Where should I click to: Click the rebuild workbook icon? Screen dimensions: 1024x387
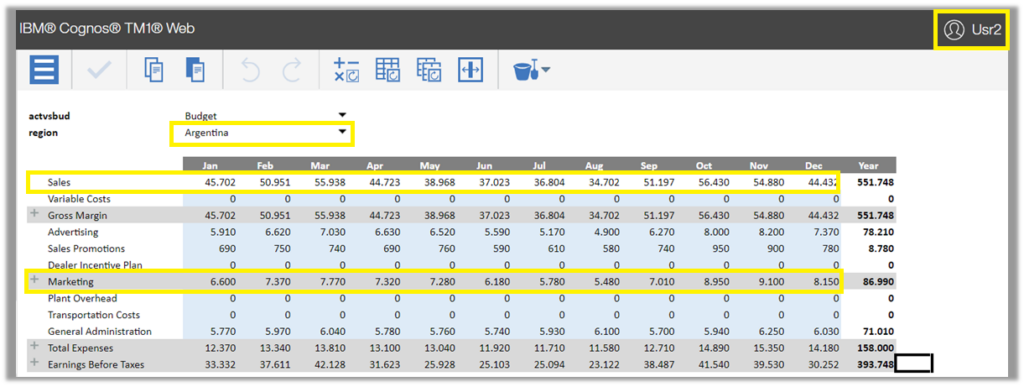[x=429, y=70]
